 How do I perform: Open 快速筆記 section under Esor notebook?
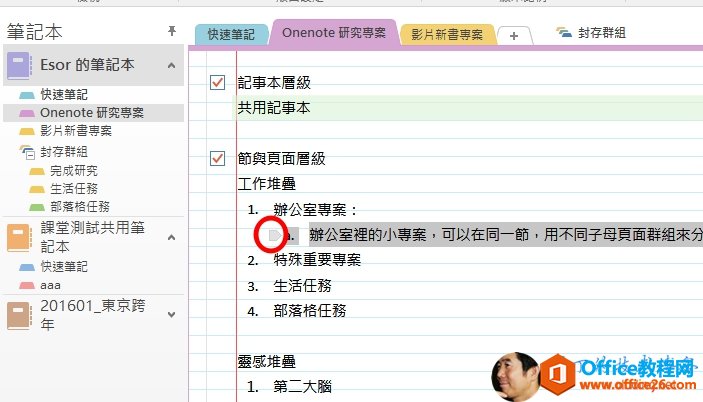coord(64,95)
